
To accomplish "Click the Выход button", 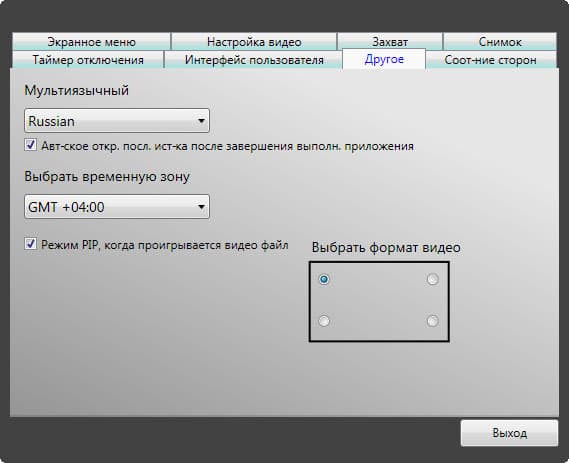I will point(509,433).
